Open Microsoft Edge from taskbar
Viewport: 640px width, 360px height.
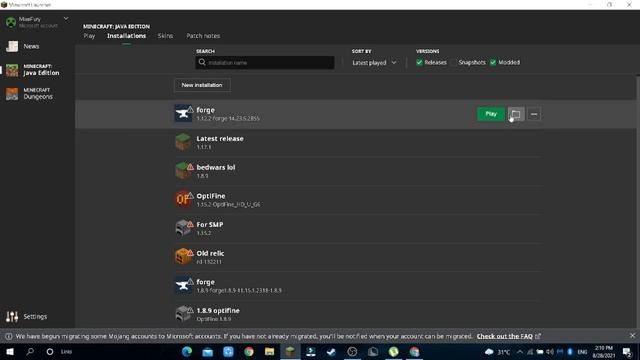tap(187, 351)
